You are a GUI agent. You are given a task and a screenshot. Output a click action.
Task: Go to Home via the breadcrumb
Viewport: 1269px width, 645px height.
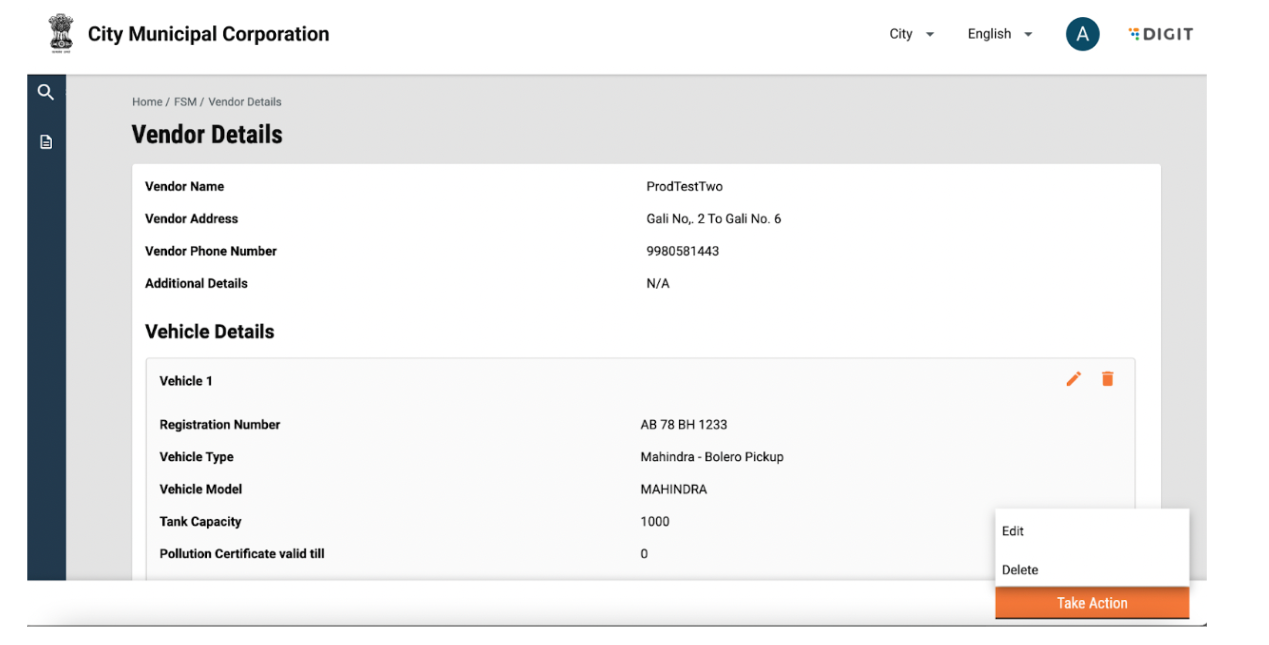pyautogui.click(x=147, y=102)
